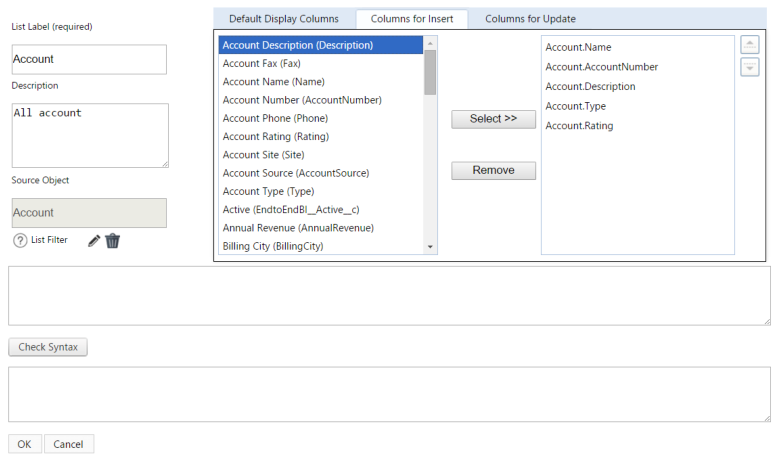Select Account Name (Name) in list
The width and height of the screenshot is (775, 459).
click(321, 82)
